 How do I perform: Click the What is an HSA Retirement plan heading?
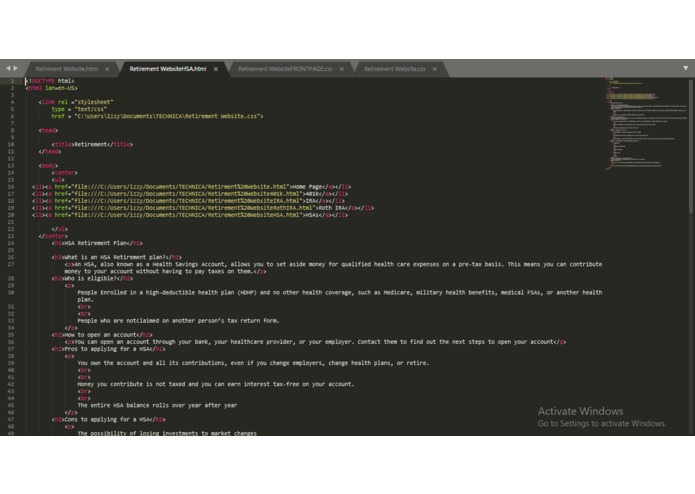point(117,257)
